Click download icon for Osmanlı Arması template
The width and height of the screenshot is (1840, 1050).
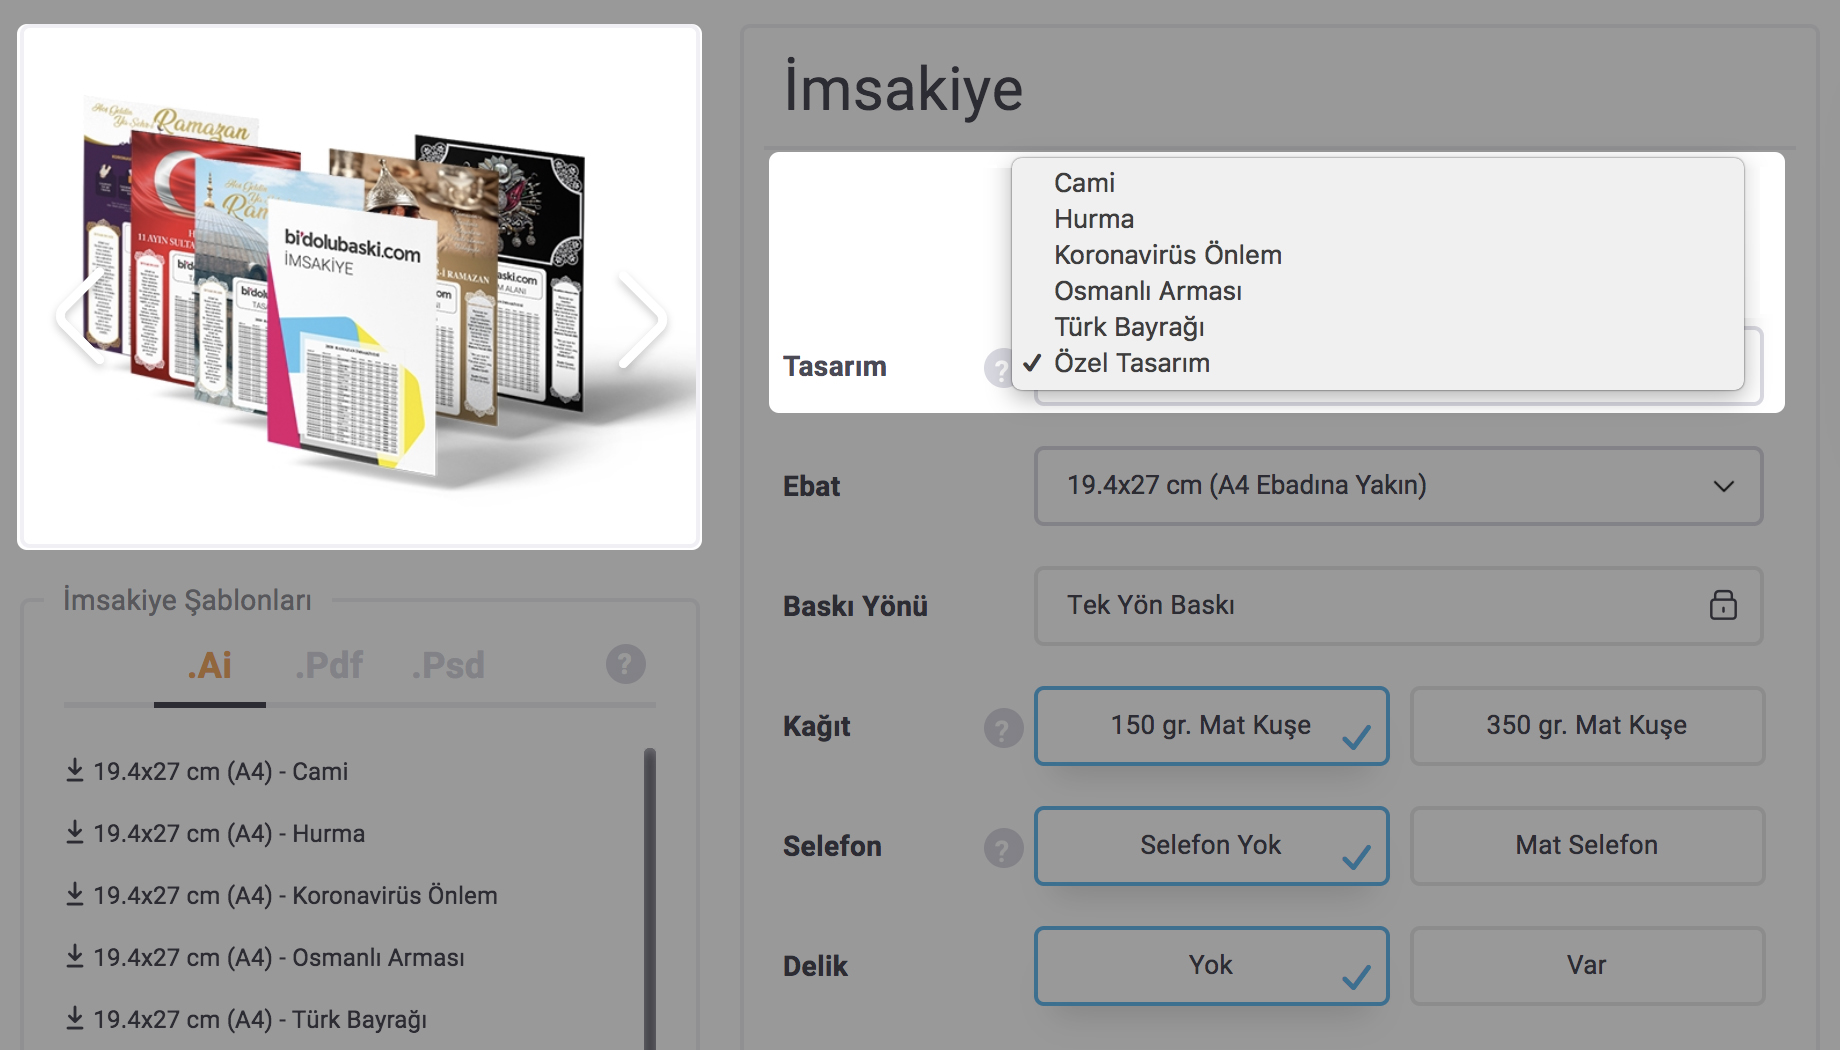click(74, 956)
